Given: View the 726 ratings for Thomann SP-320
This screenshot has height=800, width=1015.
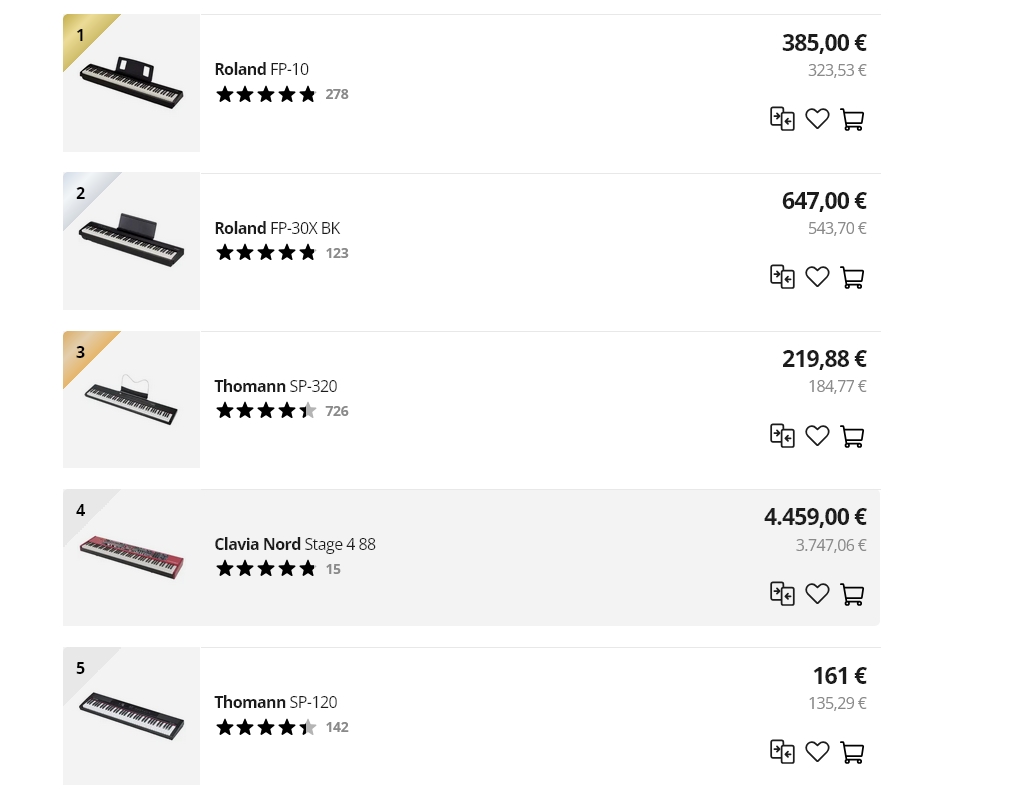Looking at the screenshot, I should (x=337, y=411).
